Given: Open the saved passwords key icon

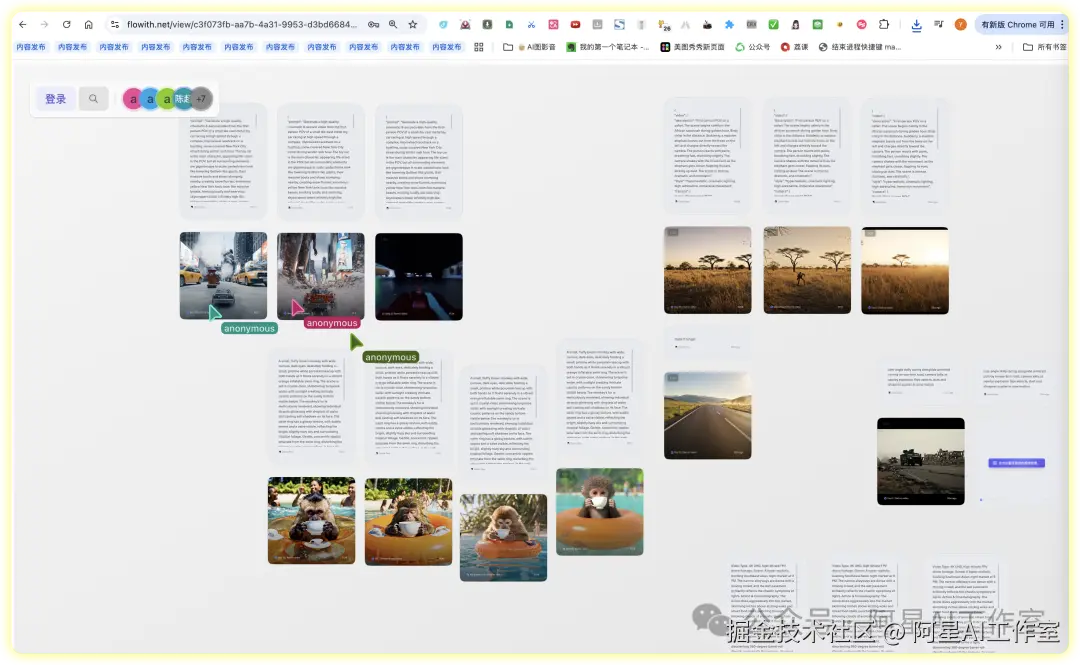Looking at the screenshot, I should pos(373,24).
